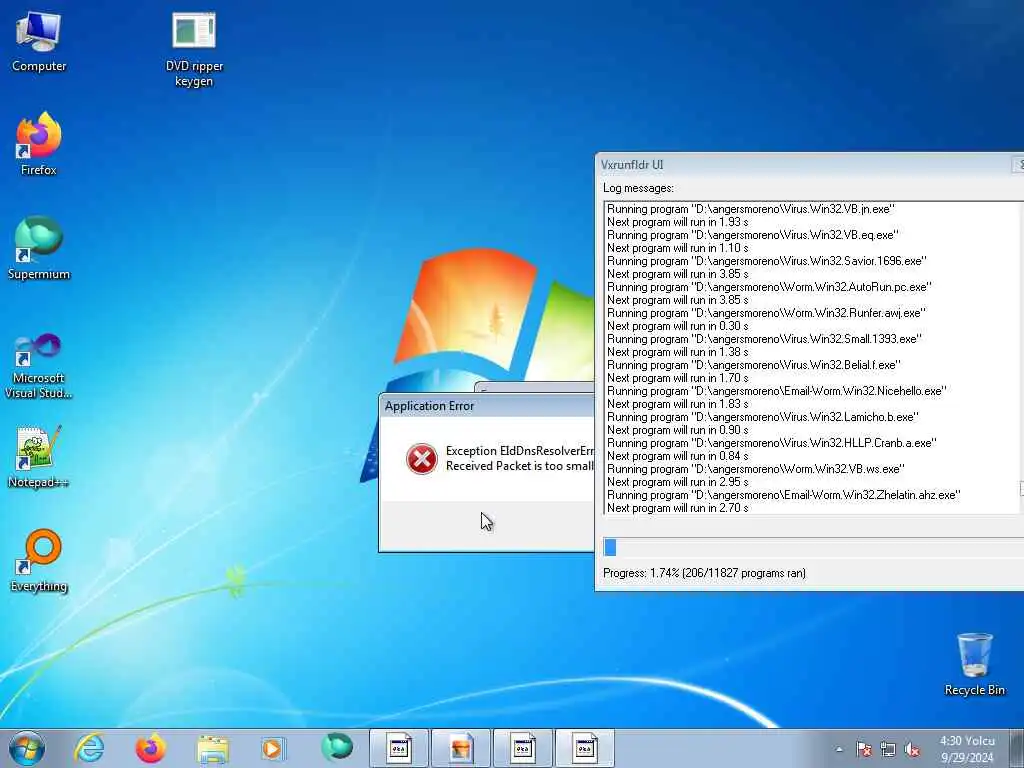Image resolution: width=1024 pixels, height=768 pixels.
Task: Open the Recycle Bin on the desktop
Action: coord(974,664)
